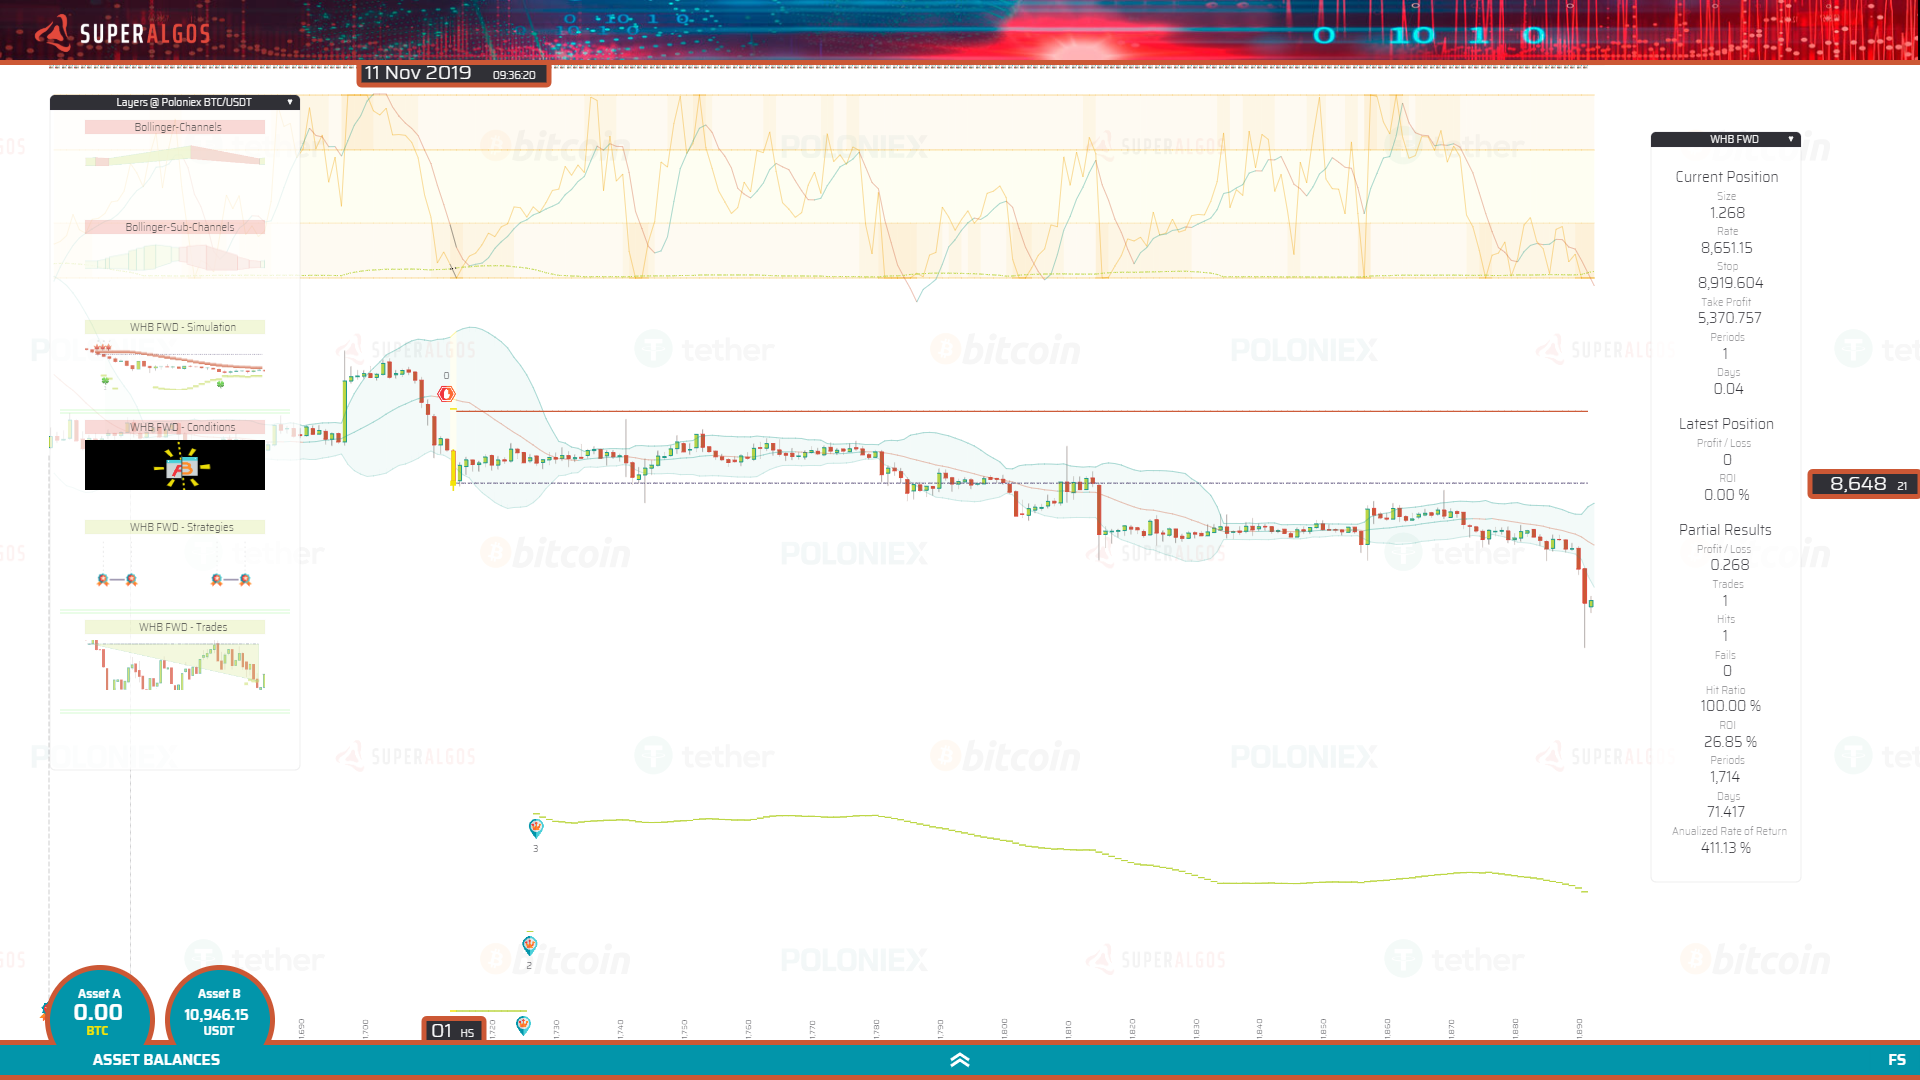Viewport: 1920px width, 1080px height.
Task: Click the Latest Position ROI 0.00 %
Action: click(x=1727, y=495)
